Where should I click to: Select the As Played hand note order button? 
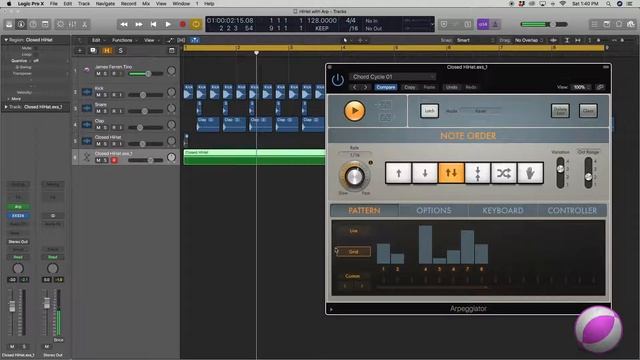tap(530, 173)
